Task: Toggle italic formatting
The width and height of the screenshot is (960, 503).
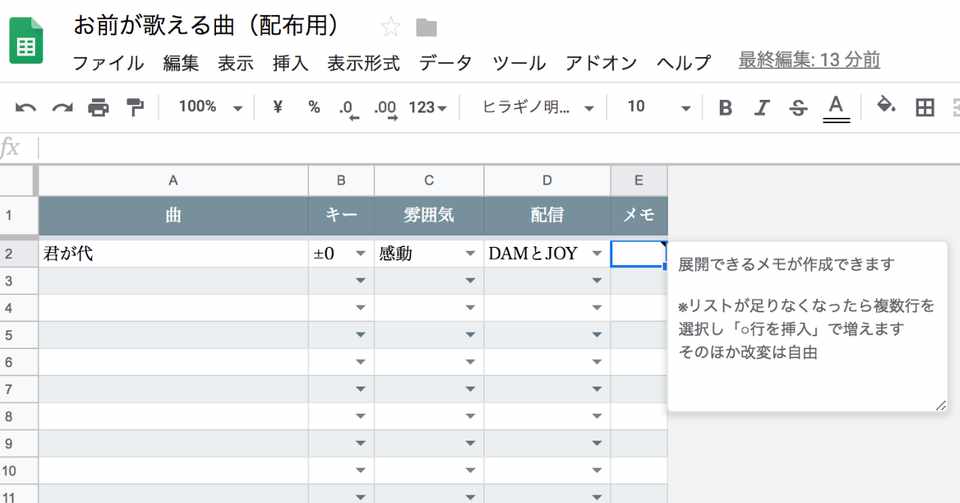Action: coord(761,108)
